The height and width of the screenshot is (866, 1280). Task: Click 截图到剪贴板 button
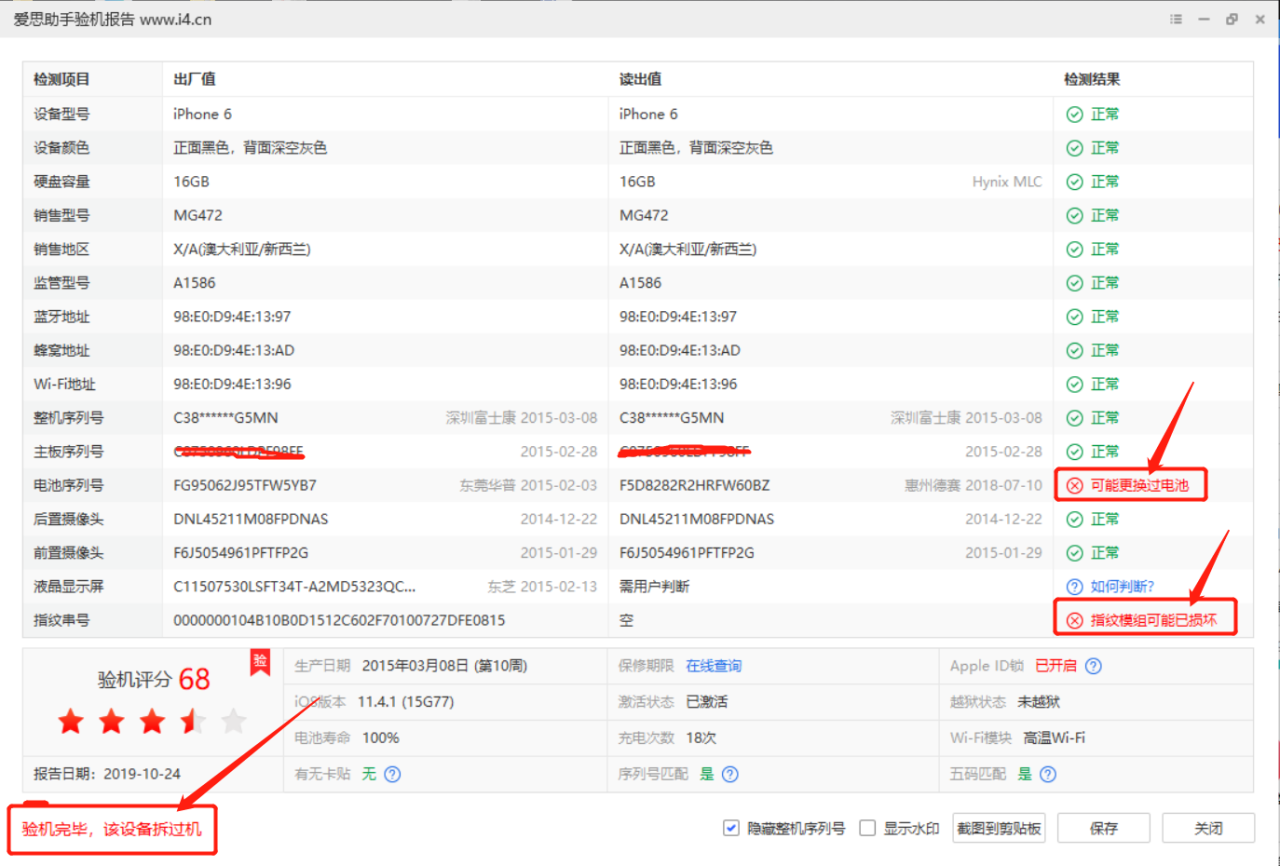pyautogui.click(x=999, y=828)
